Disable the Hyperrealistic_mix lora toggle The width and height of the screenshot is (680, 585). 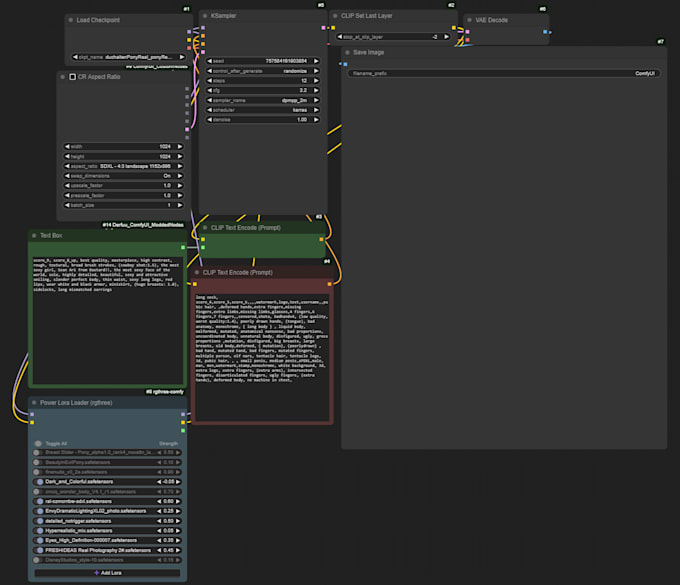pos(40,530)
